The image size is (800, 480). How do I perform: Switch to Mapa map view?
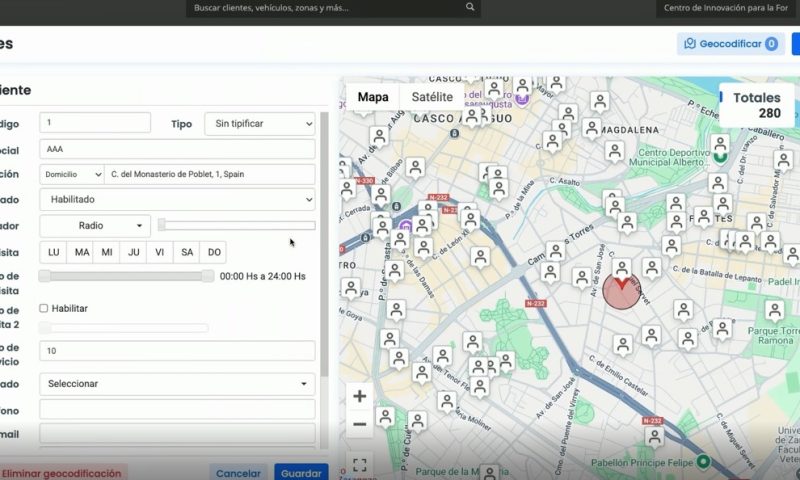point(373,97)
